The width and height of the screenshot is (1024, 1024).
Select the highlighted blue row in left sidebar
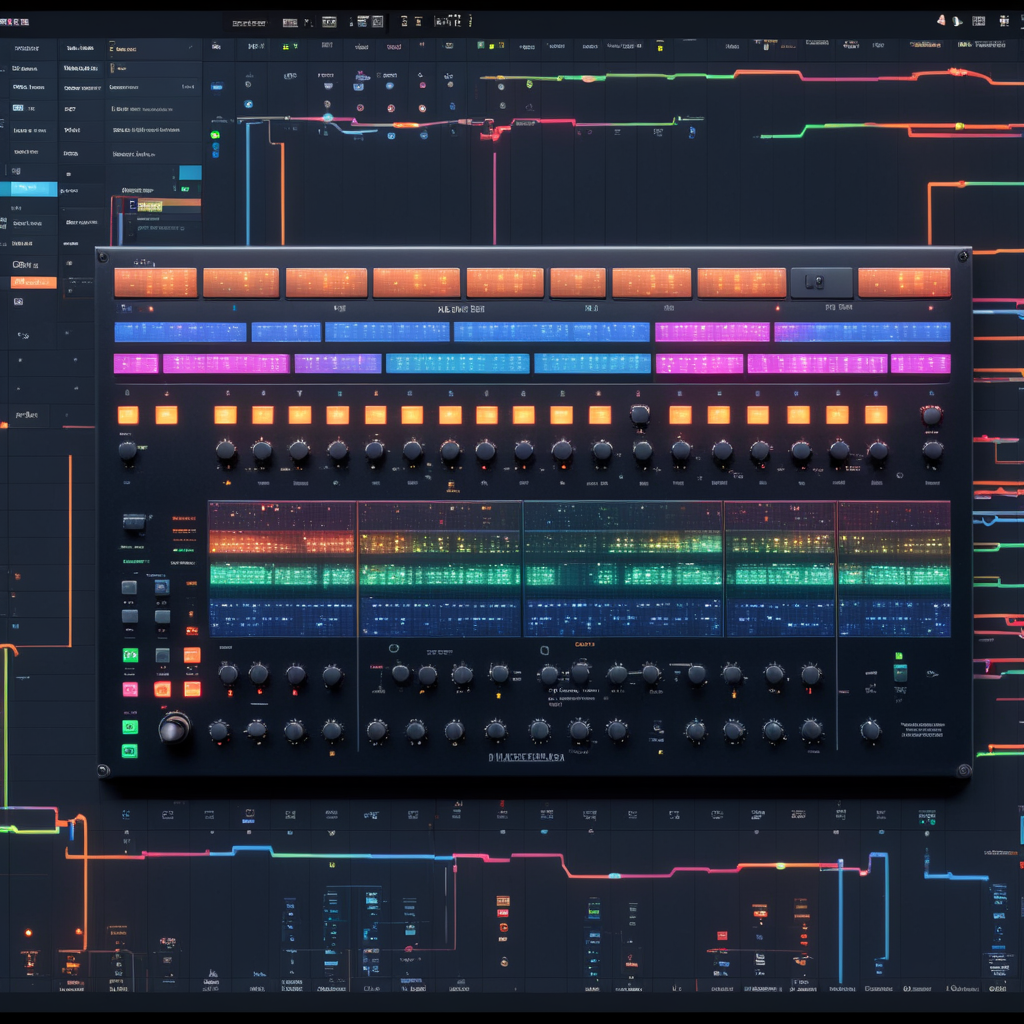click(33, 188)
